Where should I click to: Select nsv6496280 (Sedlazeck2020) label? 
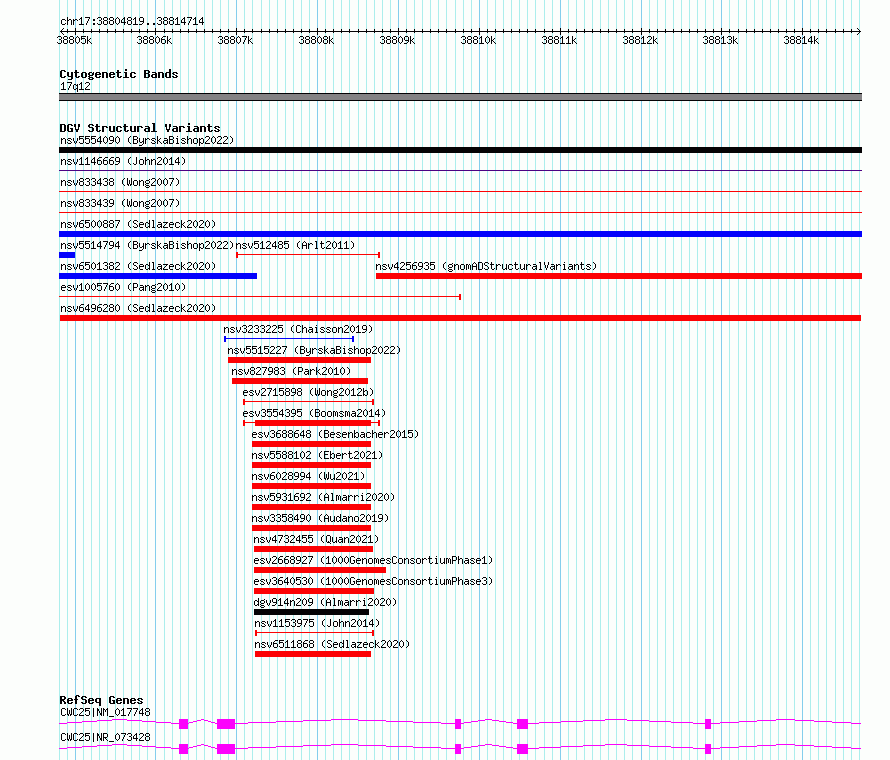[138, 308]
